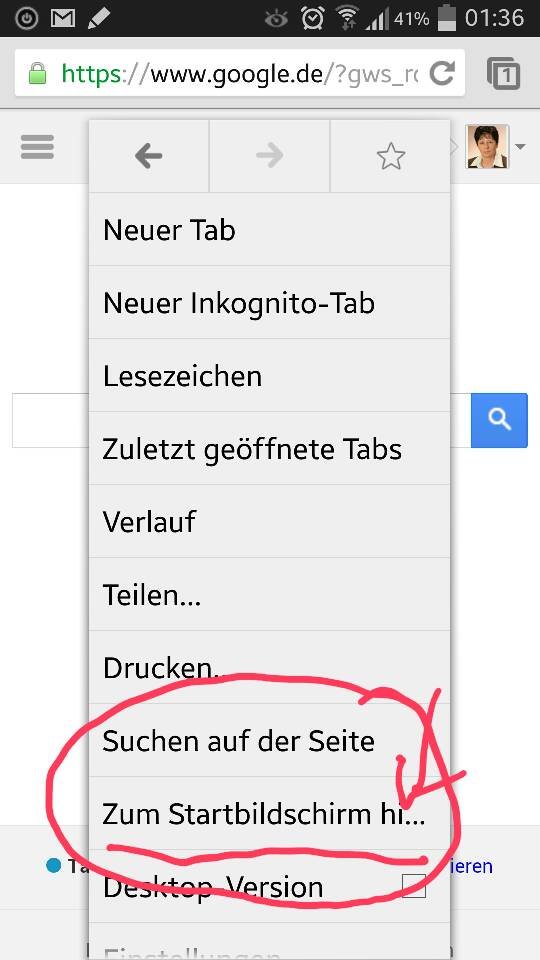540x960 pixels.
Task: Reload the page using refresh icon
Action: pyautogui.click(x=442, y=73)
